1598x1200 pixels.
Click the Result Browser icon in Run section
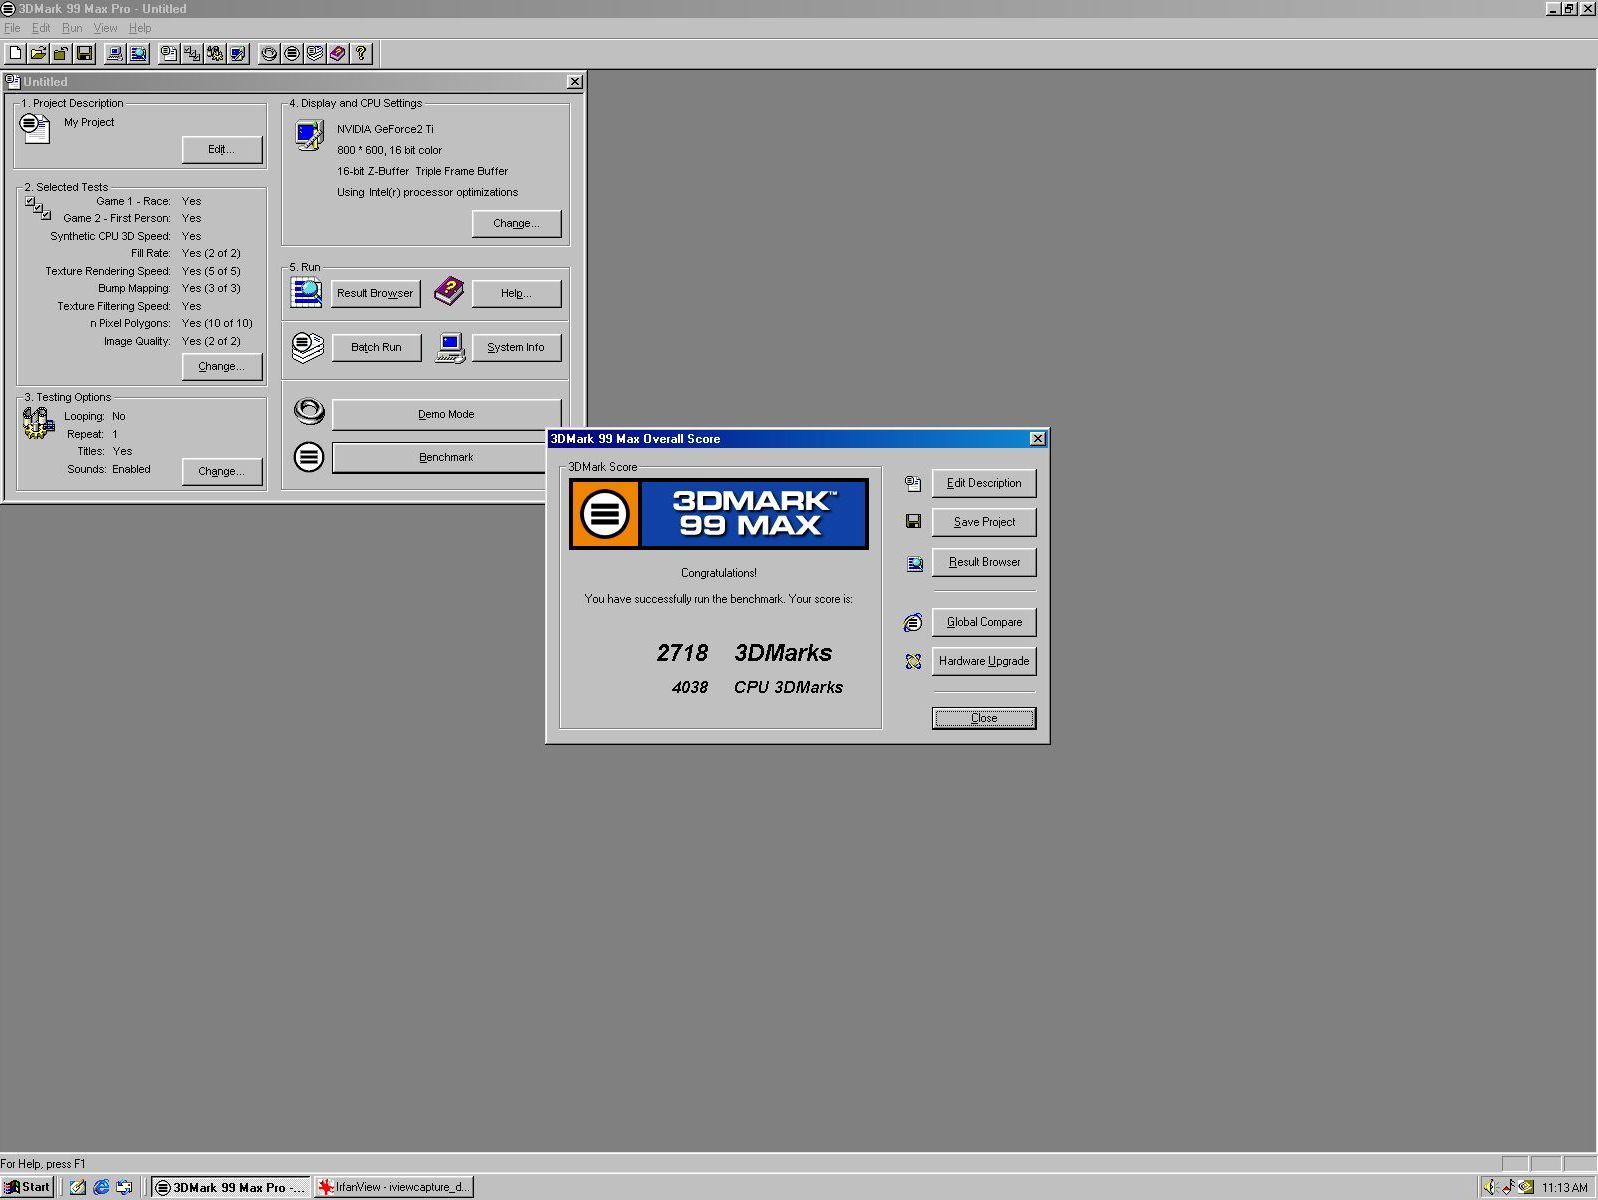click(307, 292)
